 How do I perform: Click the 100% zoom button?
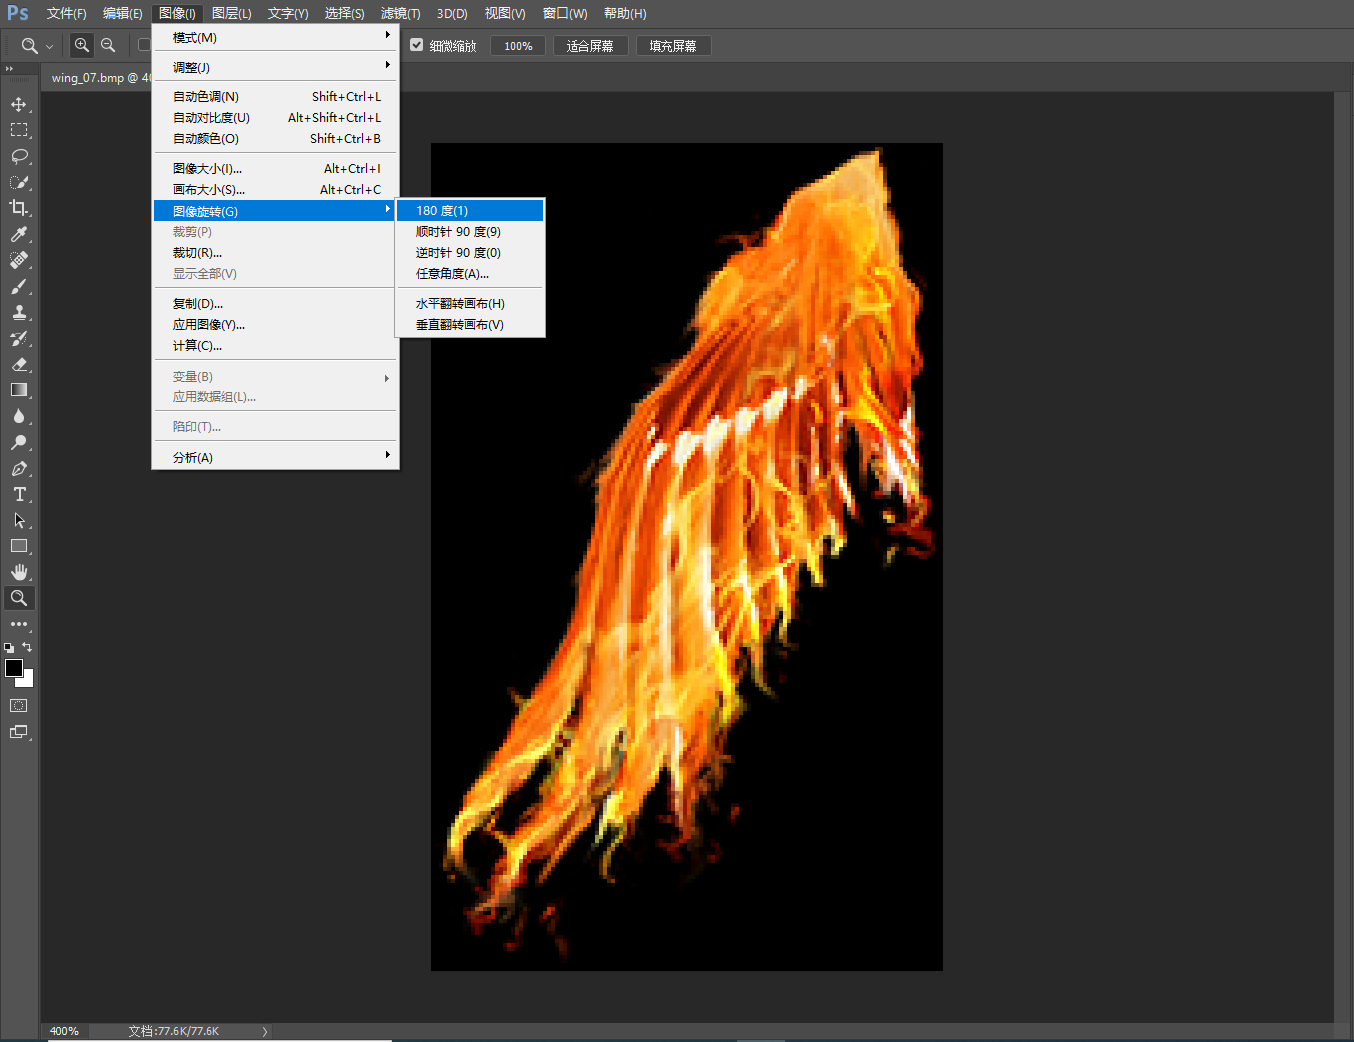(518, 46)
